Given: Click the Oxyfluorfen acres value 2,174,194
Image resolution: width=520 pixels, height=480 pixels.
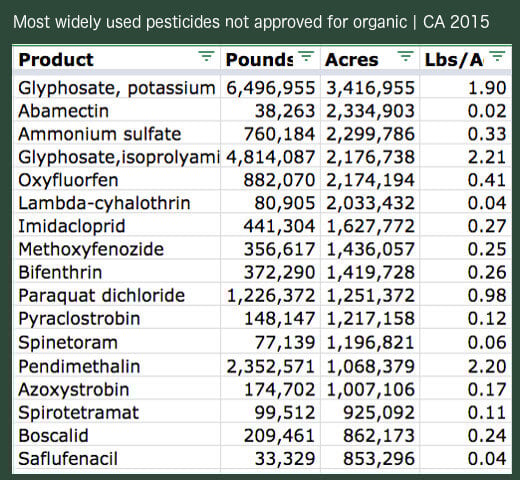Looking at the screenshot, I should (370, 180).
